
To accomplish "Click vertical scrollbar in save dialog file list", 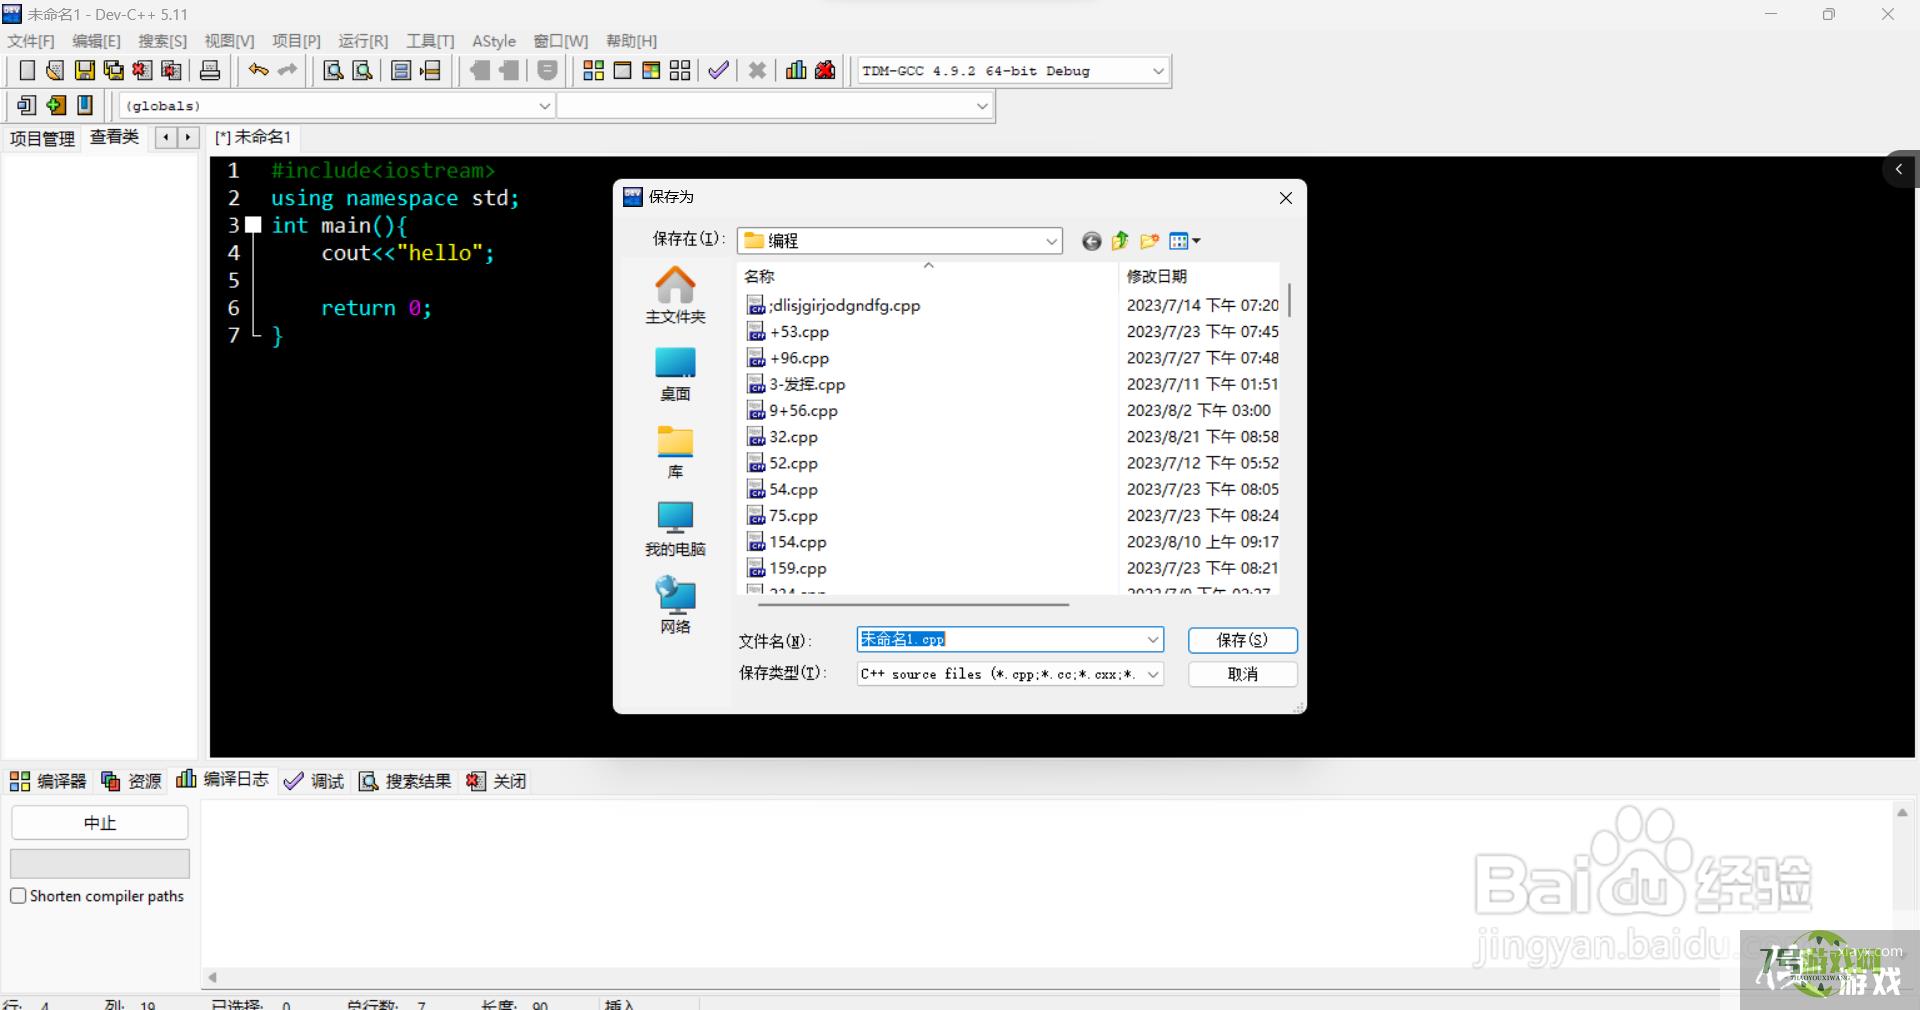I will [1289, 300].
